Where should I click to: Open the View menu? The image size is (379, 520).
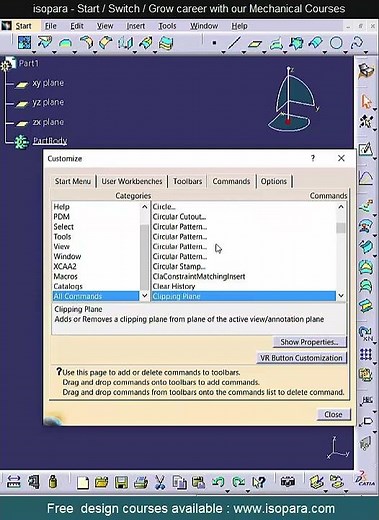pyautogui.click(x=105, y=26)
